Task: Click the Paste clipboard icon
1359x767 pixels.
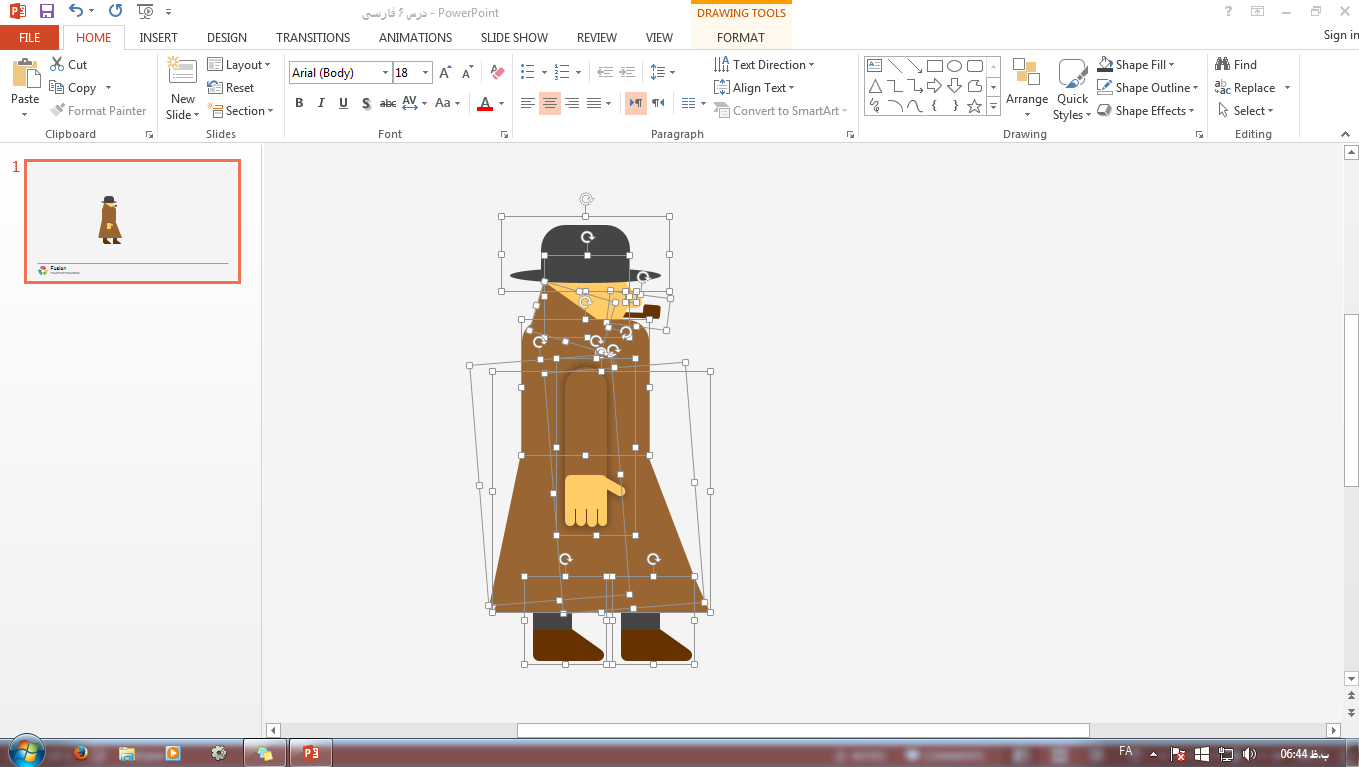Action: tap(24, 75)
